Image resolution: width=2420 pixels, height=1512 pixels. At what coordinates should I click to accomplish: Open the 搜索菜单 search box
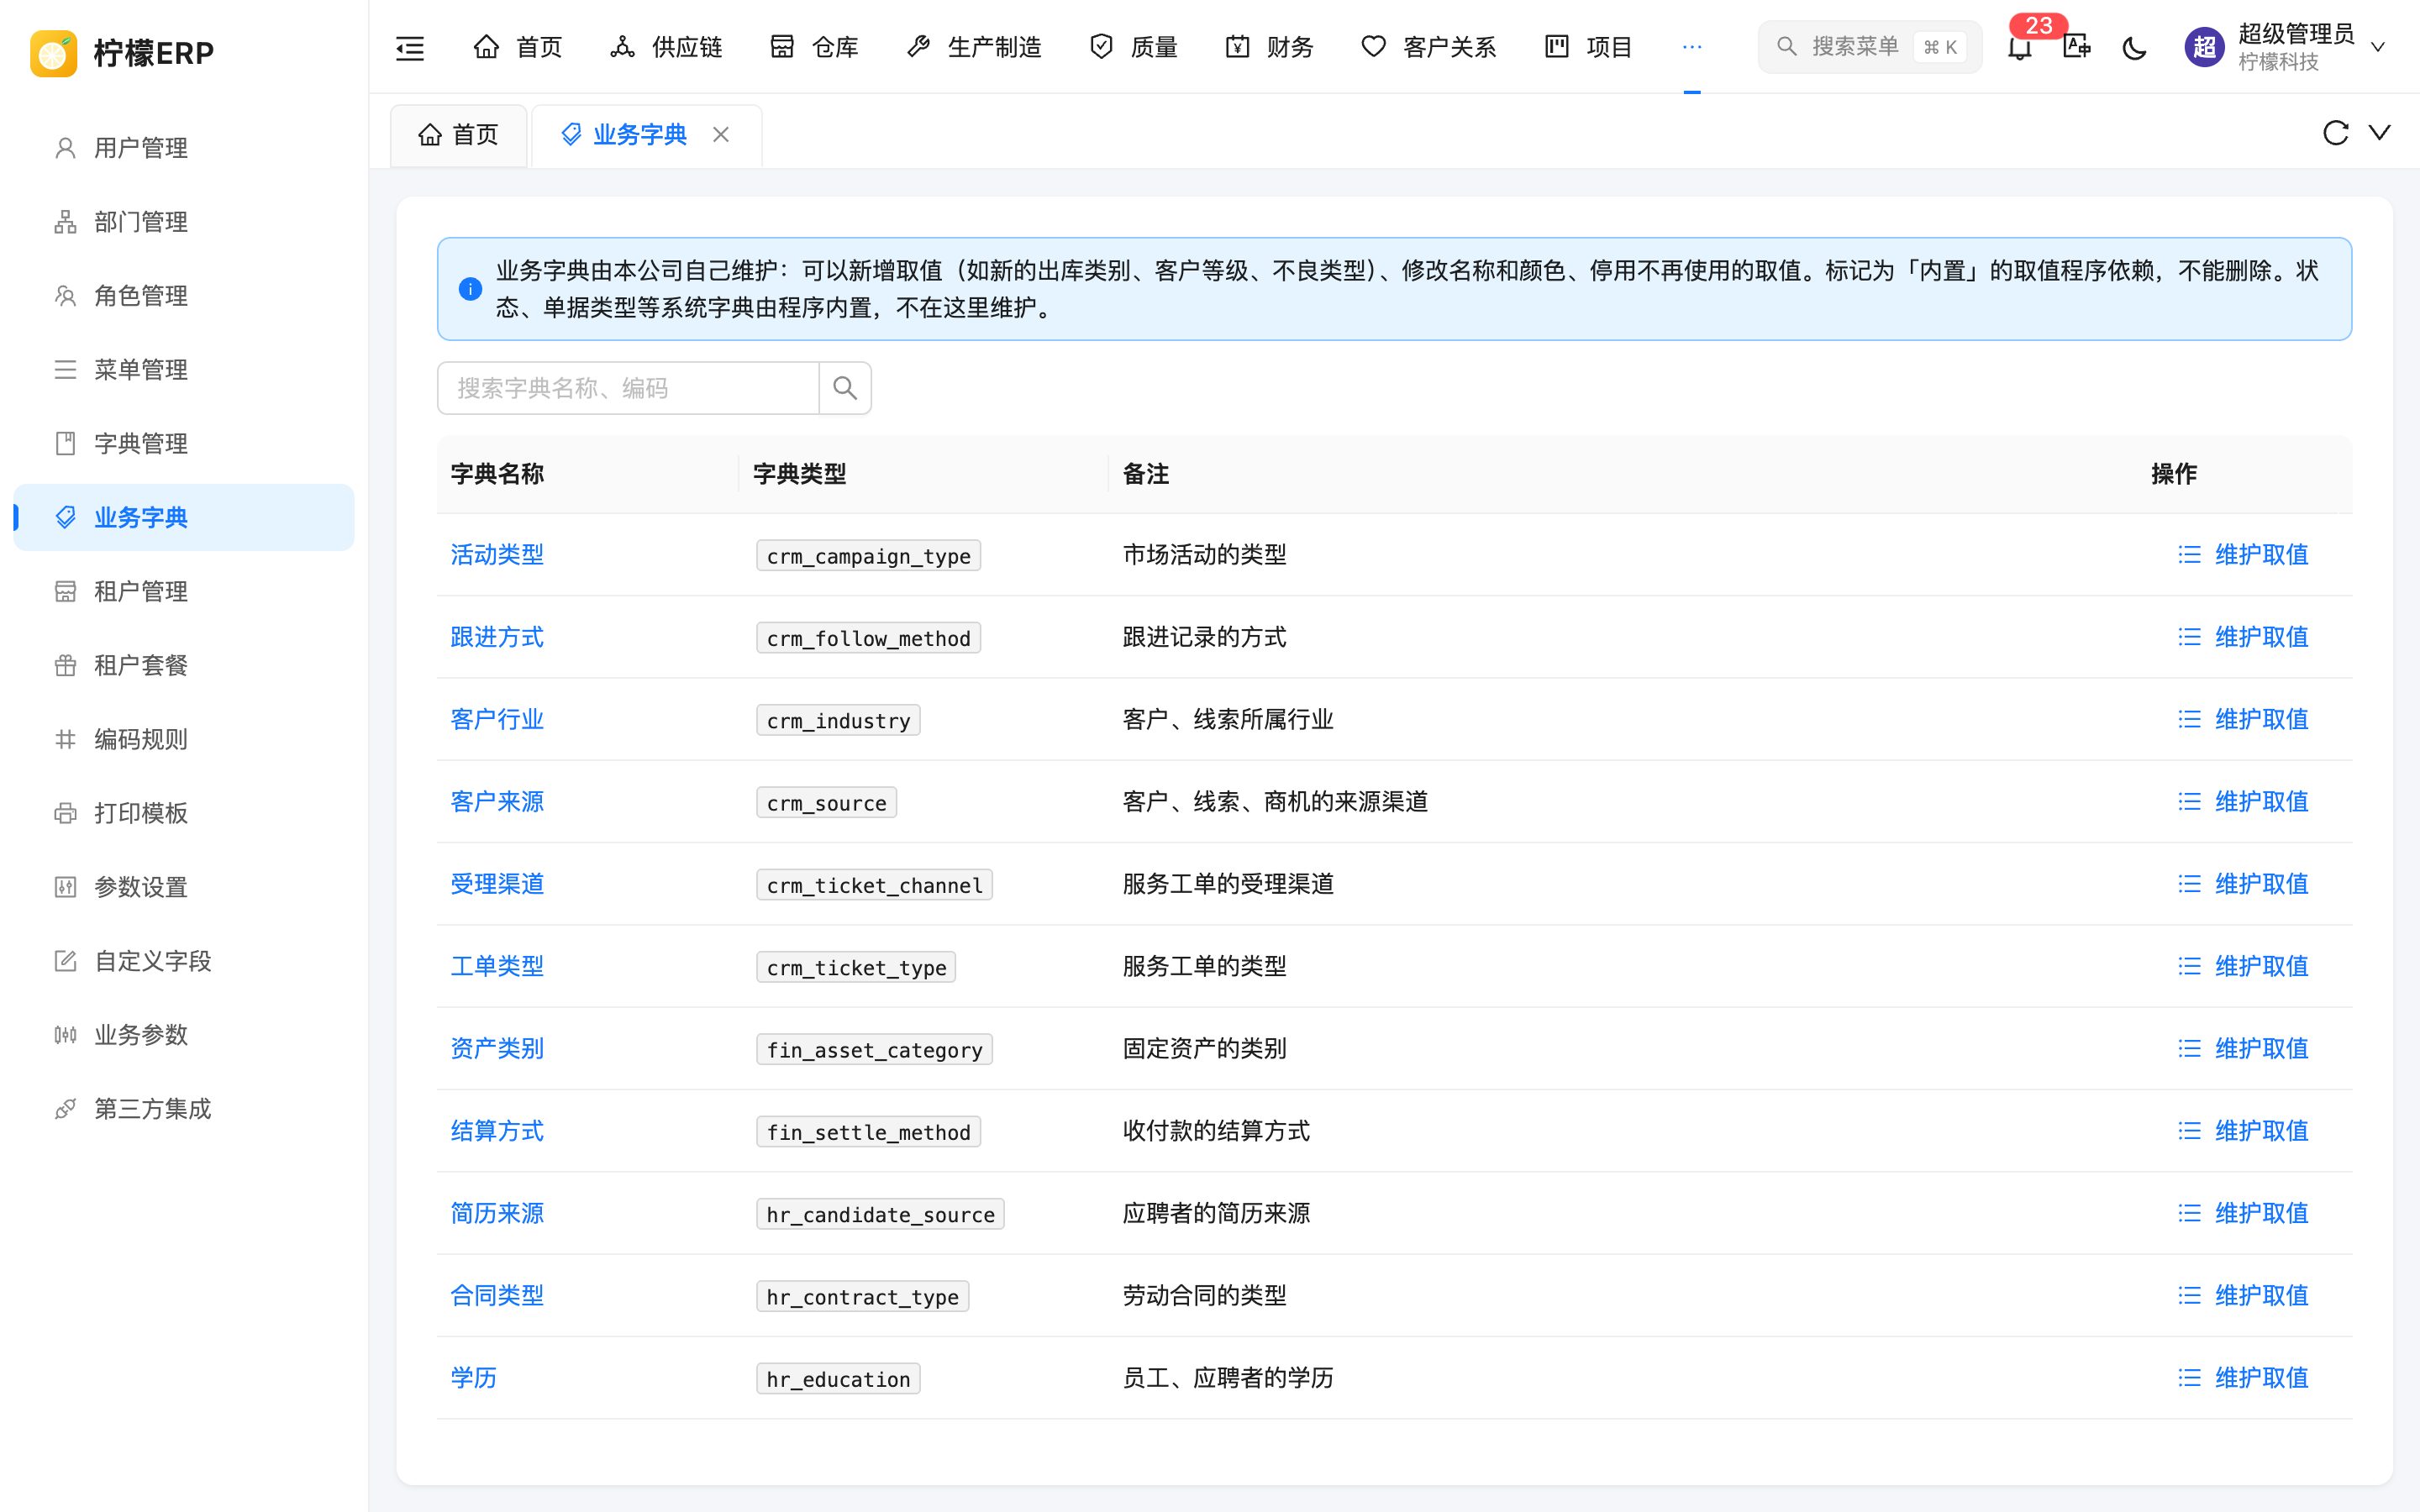click(1870, 47)
